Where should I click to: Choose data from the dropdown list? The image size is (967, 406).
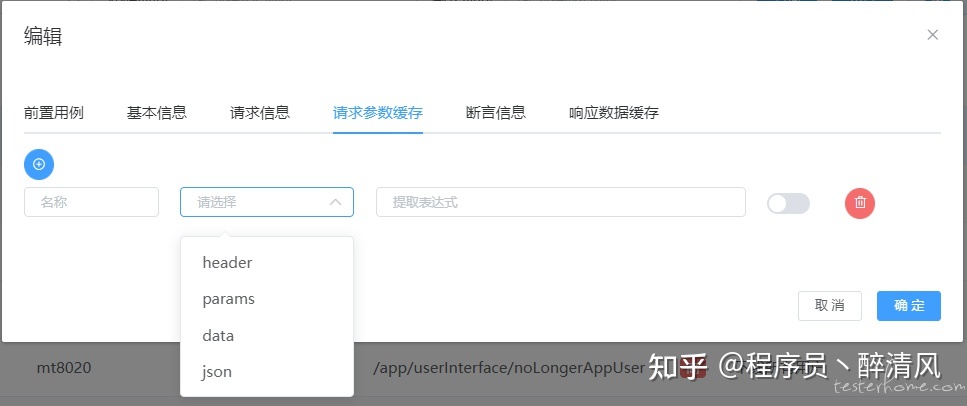(x=266, y=336)
